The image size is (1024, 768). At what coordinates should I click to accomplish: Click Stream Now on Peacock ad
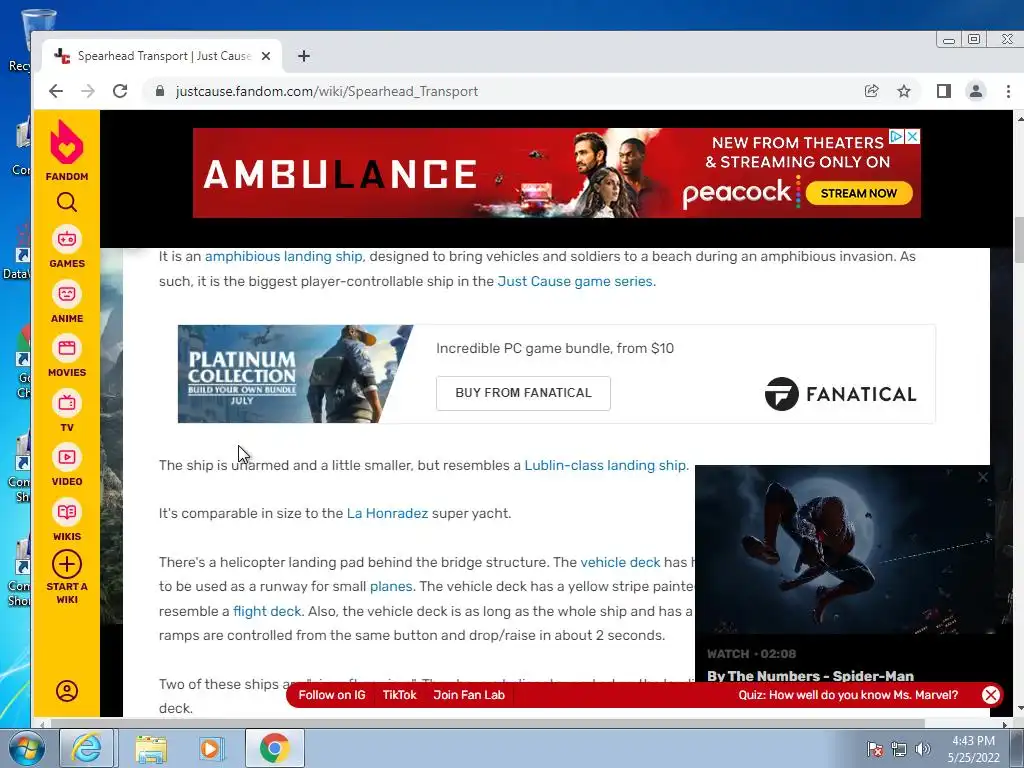[x=858, y=193]
